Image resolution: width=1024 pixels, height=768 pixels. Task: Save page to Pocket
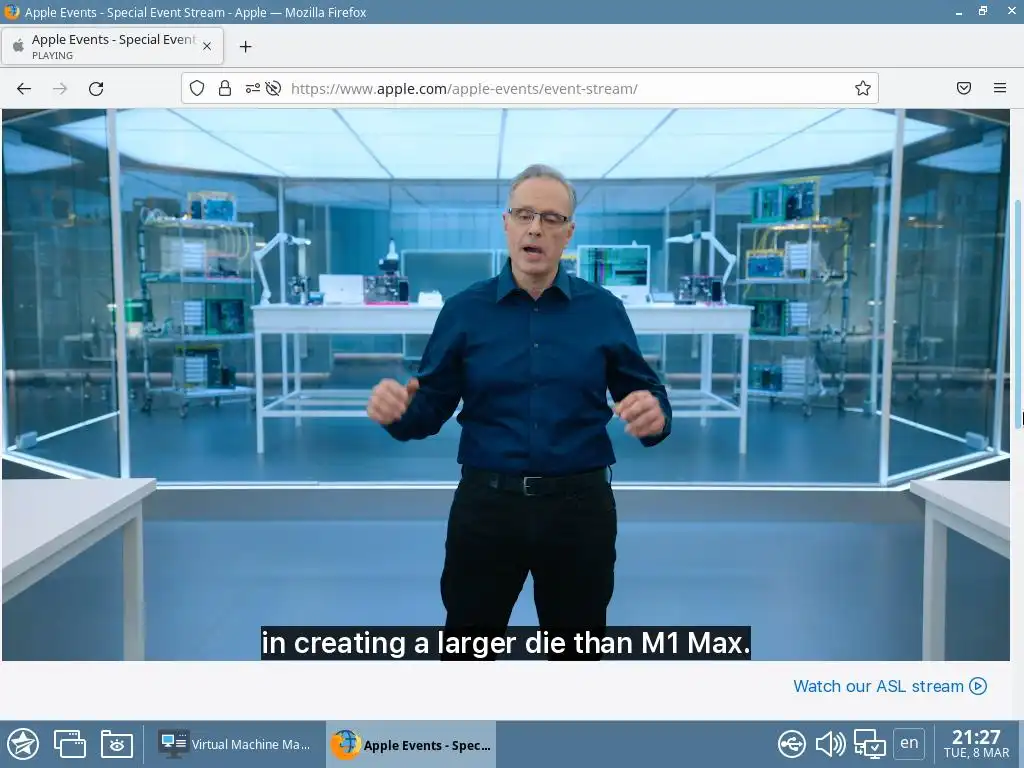(x=964, y=88)
